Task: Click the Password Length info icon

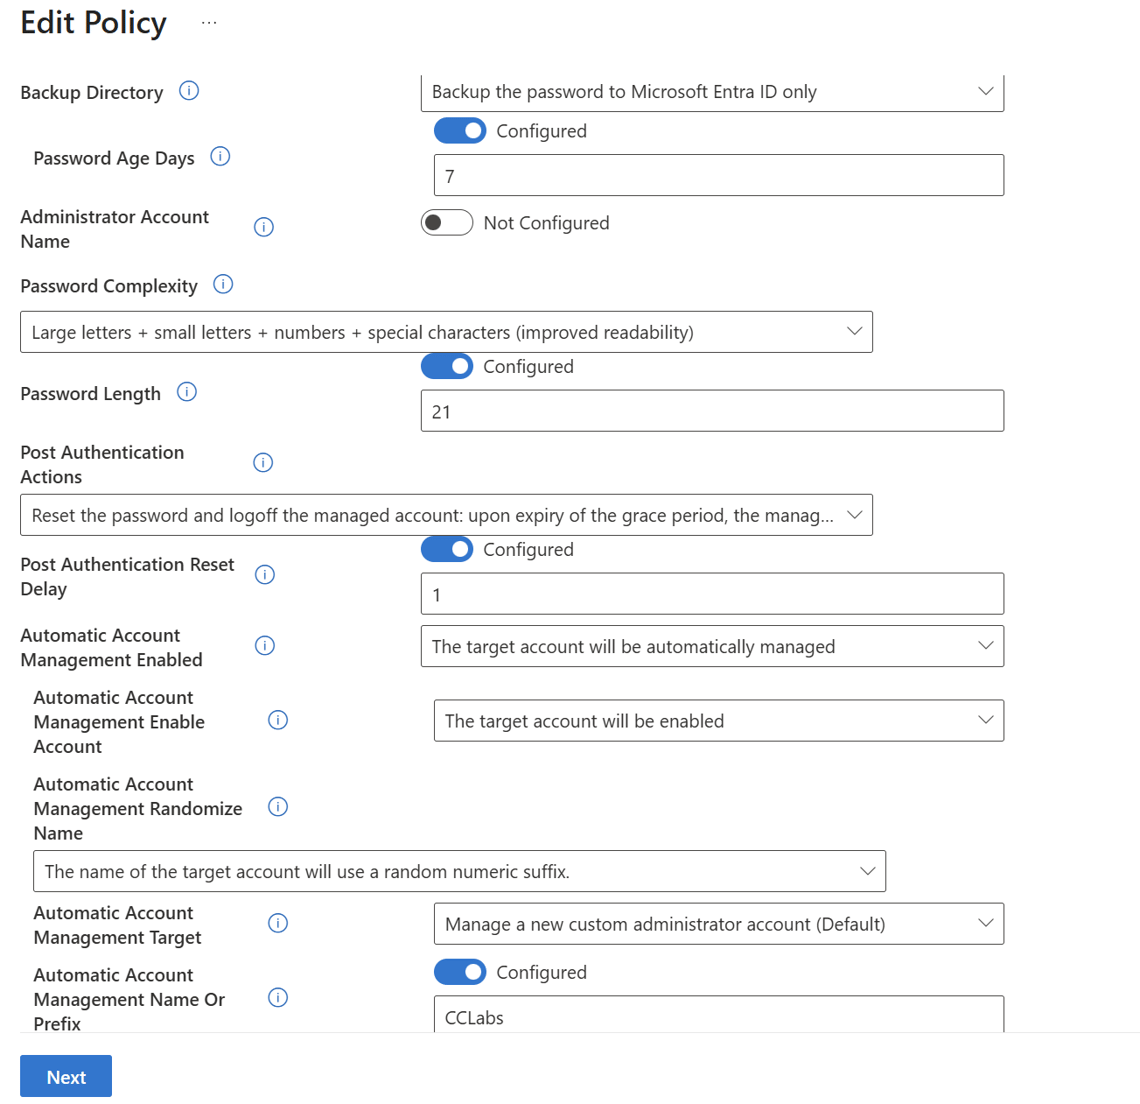Action: pyautogui.click(x=186, y=392)
